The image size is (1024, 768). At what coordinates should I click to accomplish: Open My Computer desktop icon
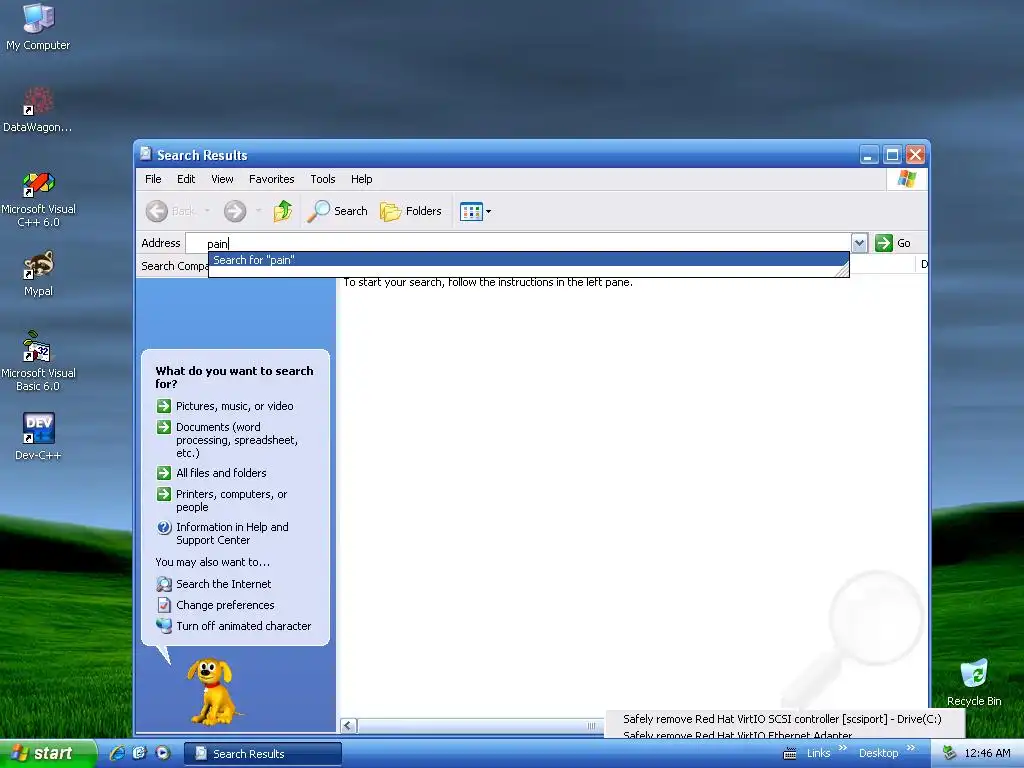38,26
